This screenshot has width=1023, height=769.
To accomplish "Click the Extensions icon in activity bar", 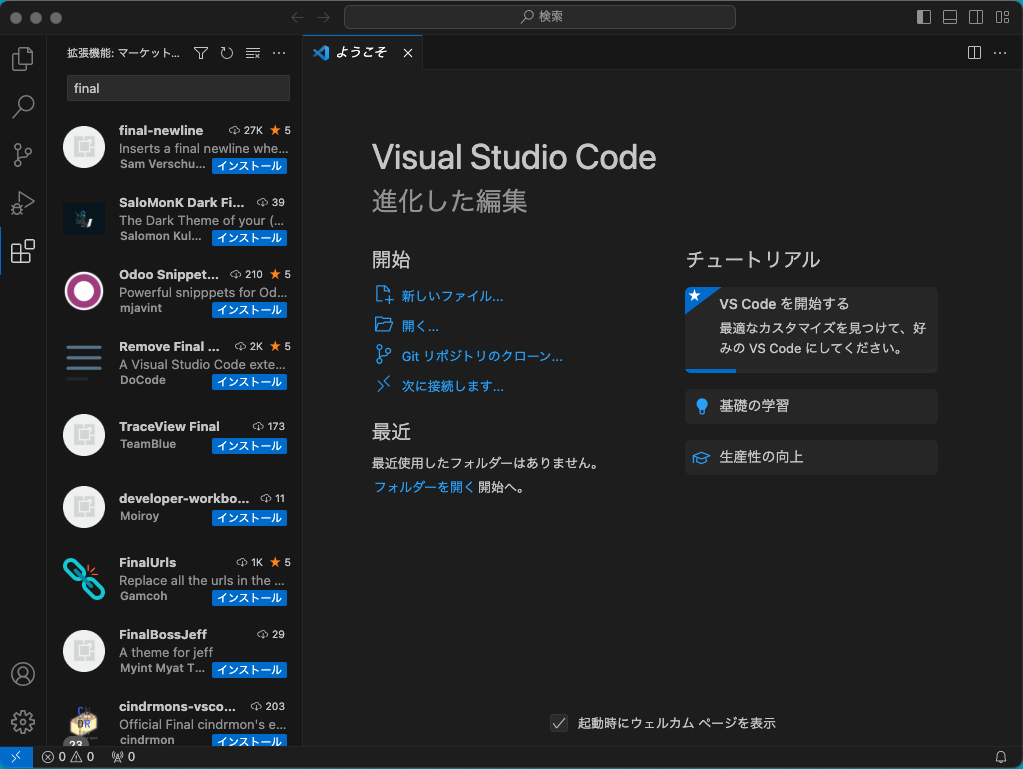I will [x=22, y=252].
